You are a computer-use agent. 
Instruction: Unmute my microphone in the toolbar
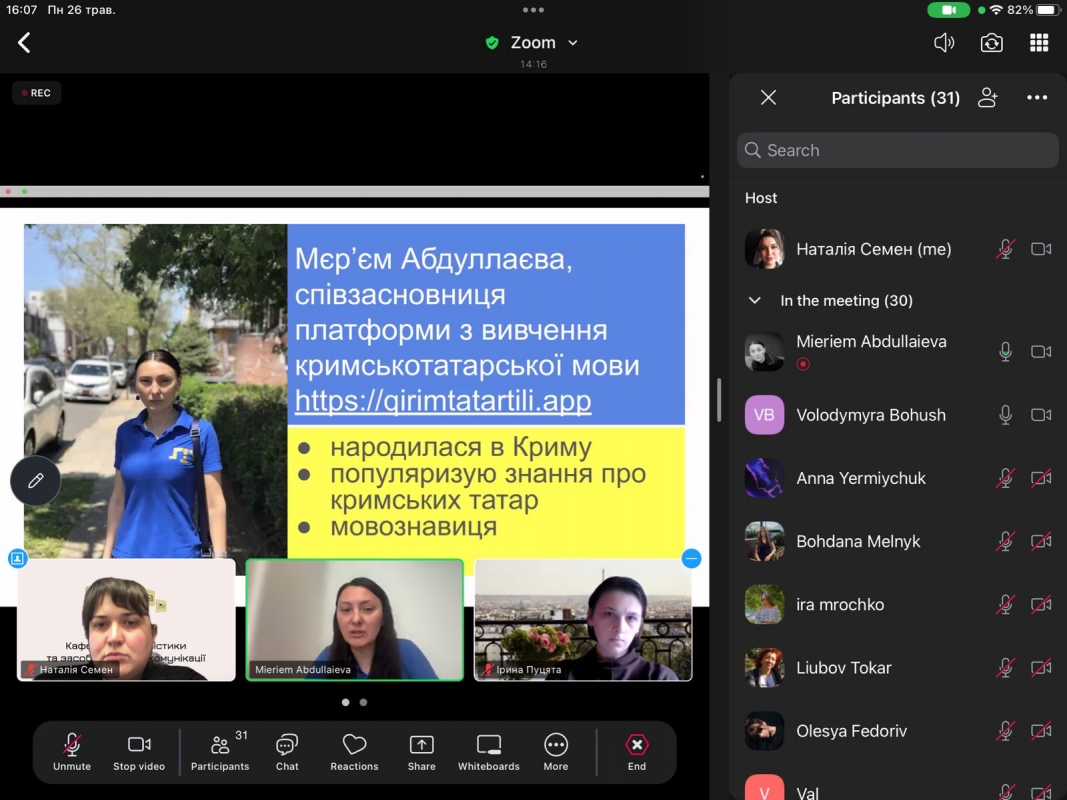[x=72, y=752]
